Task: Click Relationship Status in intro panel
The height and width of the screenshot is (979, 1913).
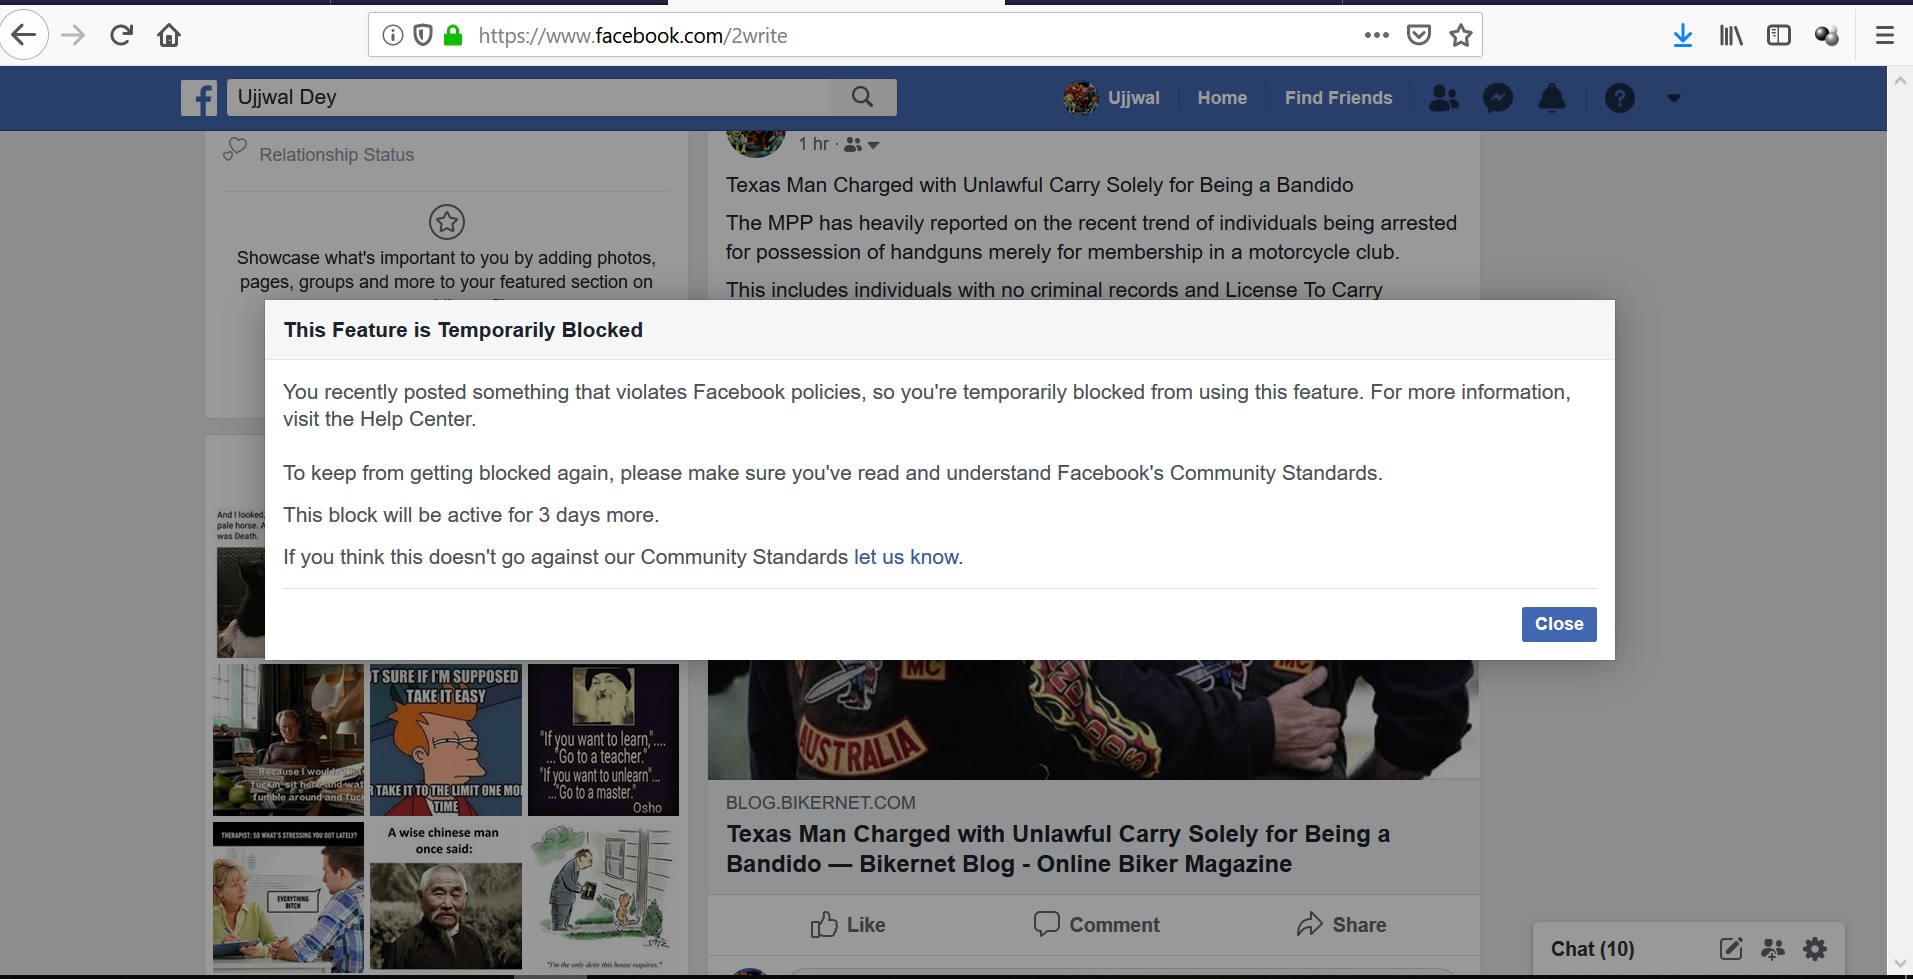Action: (336, 155)
